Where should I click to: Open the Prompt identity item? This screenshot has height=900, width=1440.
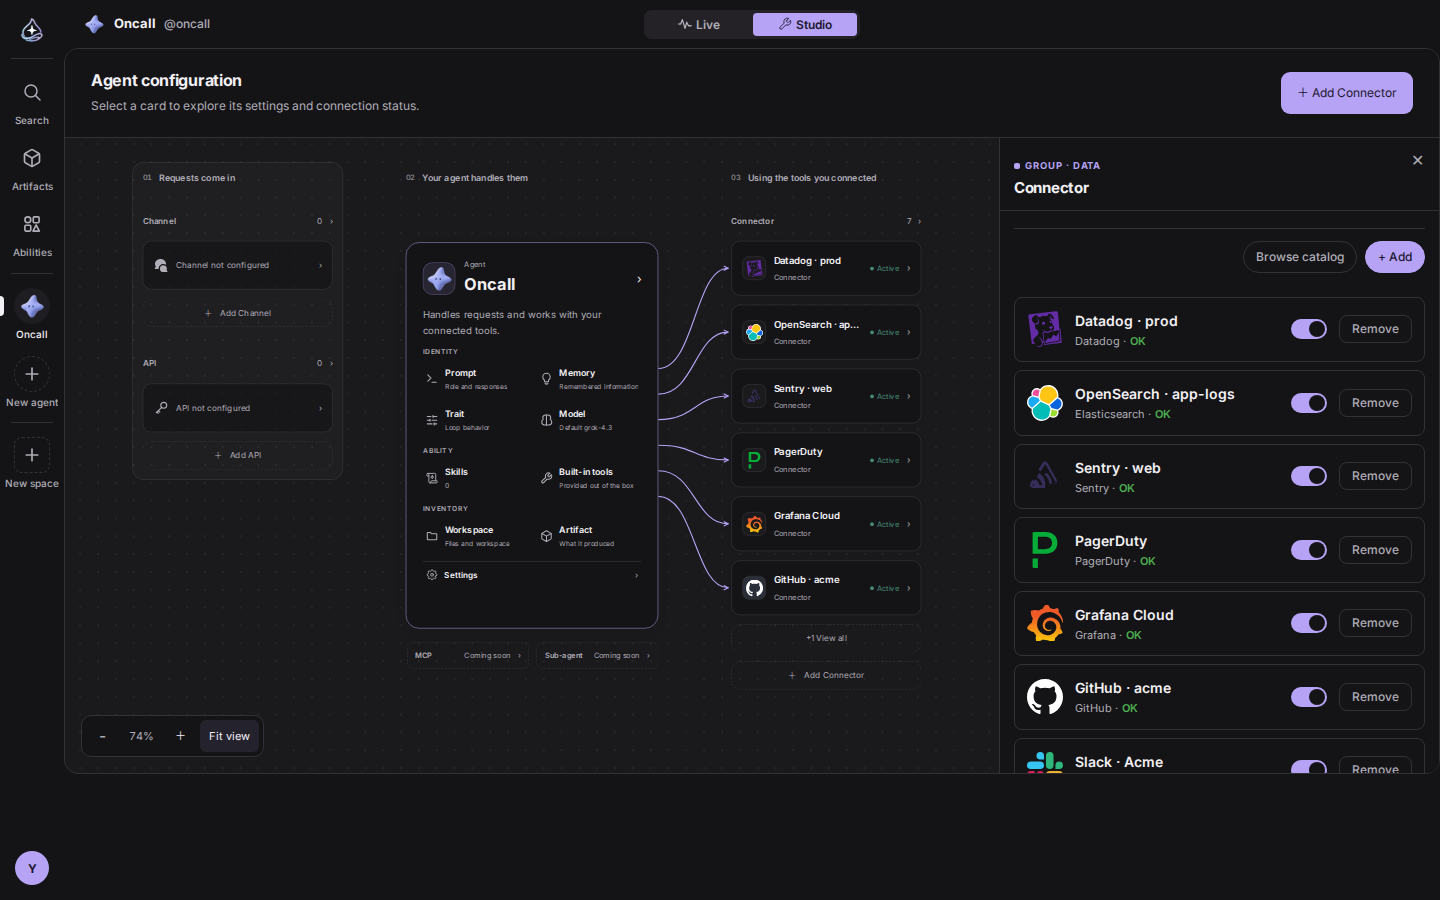pos(475,379)
